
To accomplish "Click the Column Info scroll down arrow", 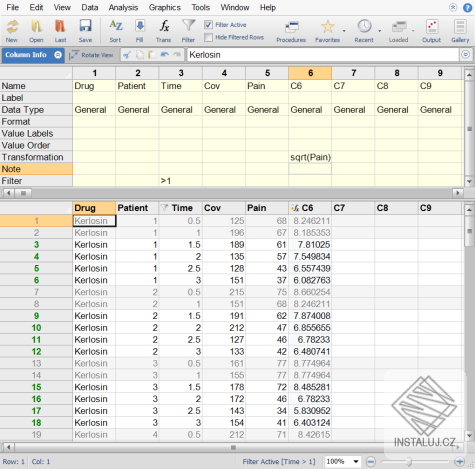I will 469,181.
